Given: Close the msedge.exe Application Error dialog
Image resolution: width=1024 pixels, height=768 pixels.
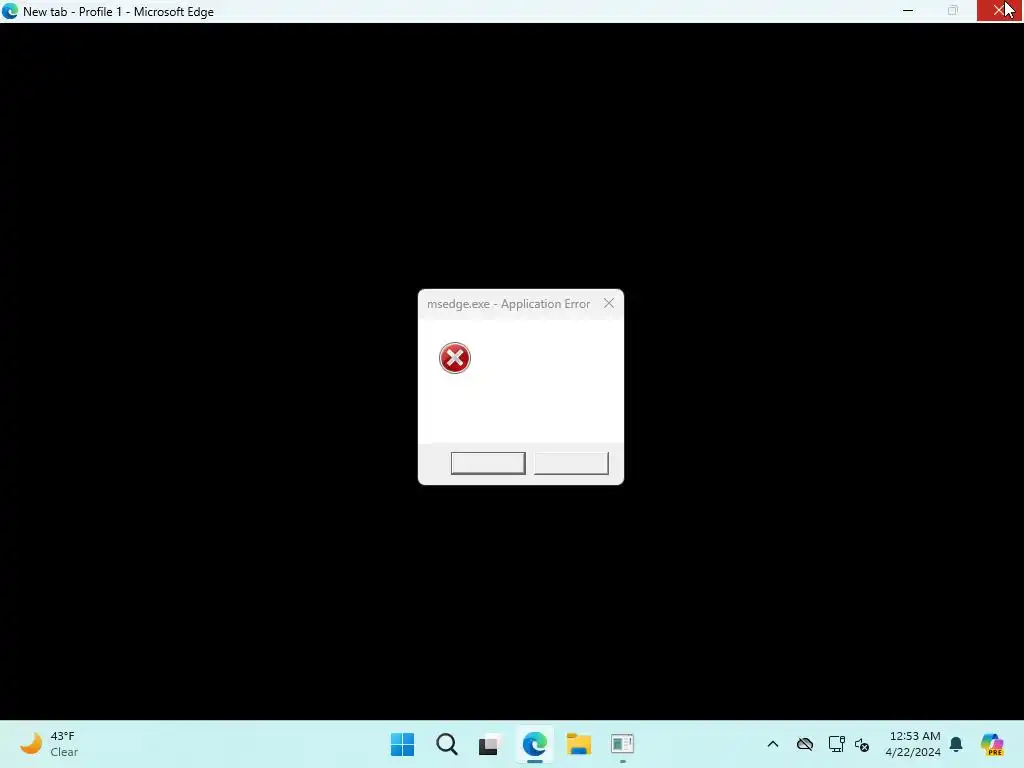Looking at the screenshot, I should pos(609,304).
